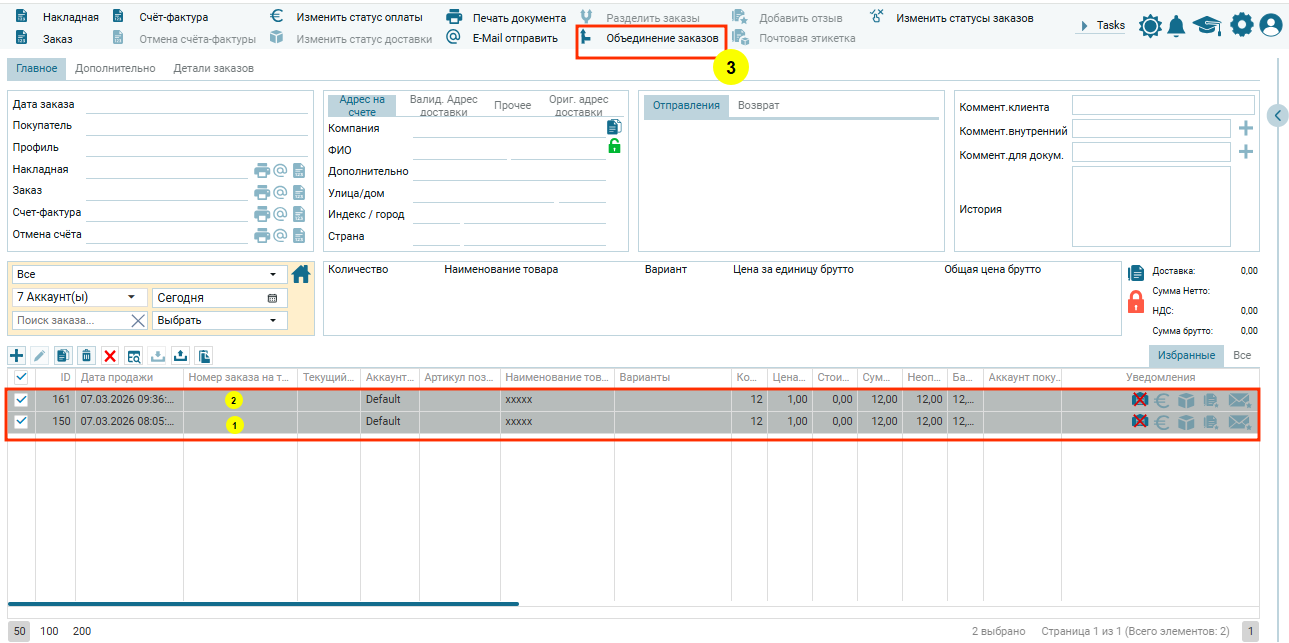The width and height of the screenshot is (1289, 643).
Task: Uncheck the checkbox for order 150
Action: click(21, 421)
